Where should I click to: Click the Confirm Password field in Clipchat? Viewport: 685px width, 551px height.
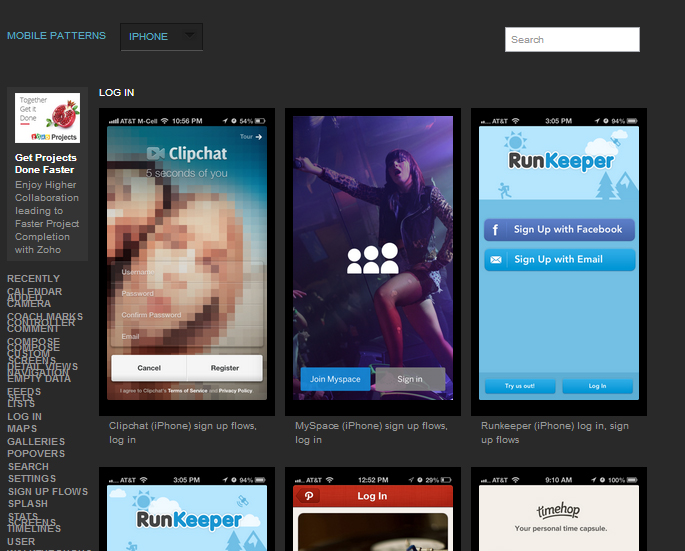187,315
